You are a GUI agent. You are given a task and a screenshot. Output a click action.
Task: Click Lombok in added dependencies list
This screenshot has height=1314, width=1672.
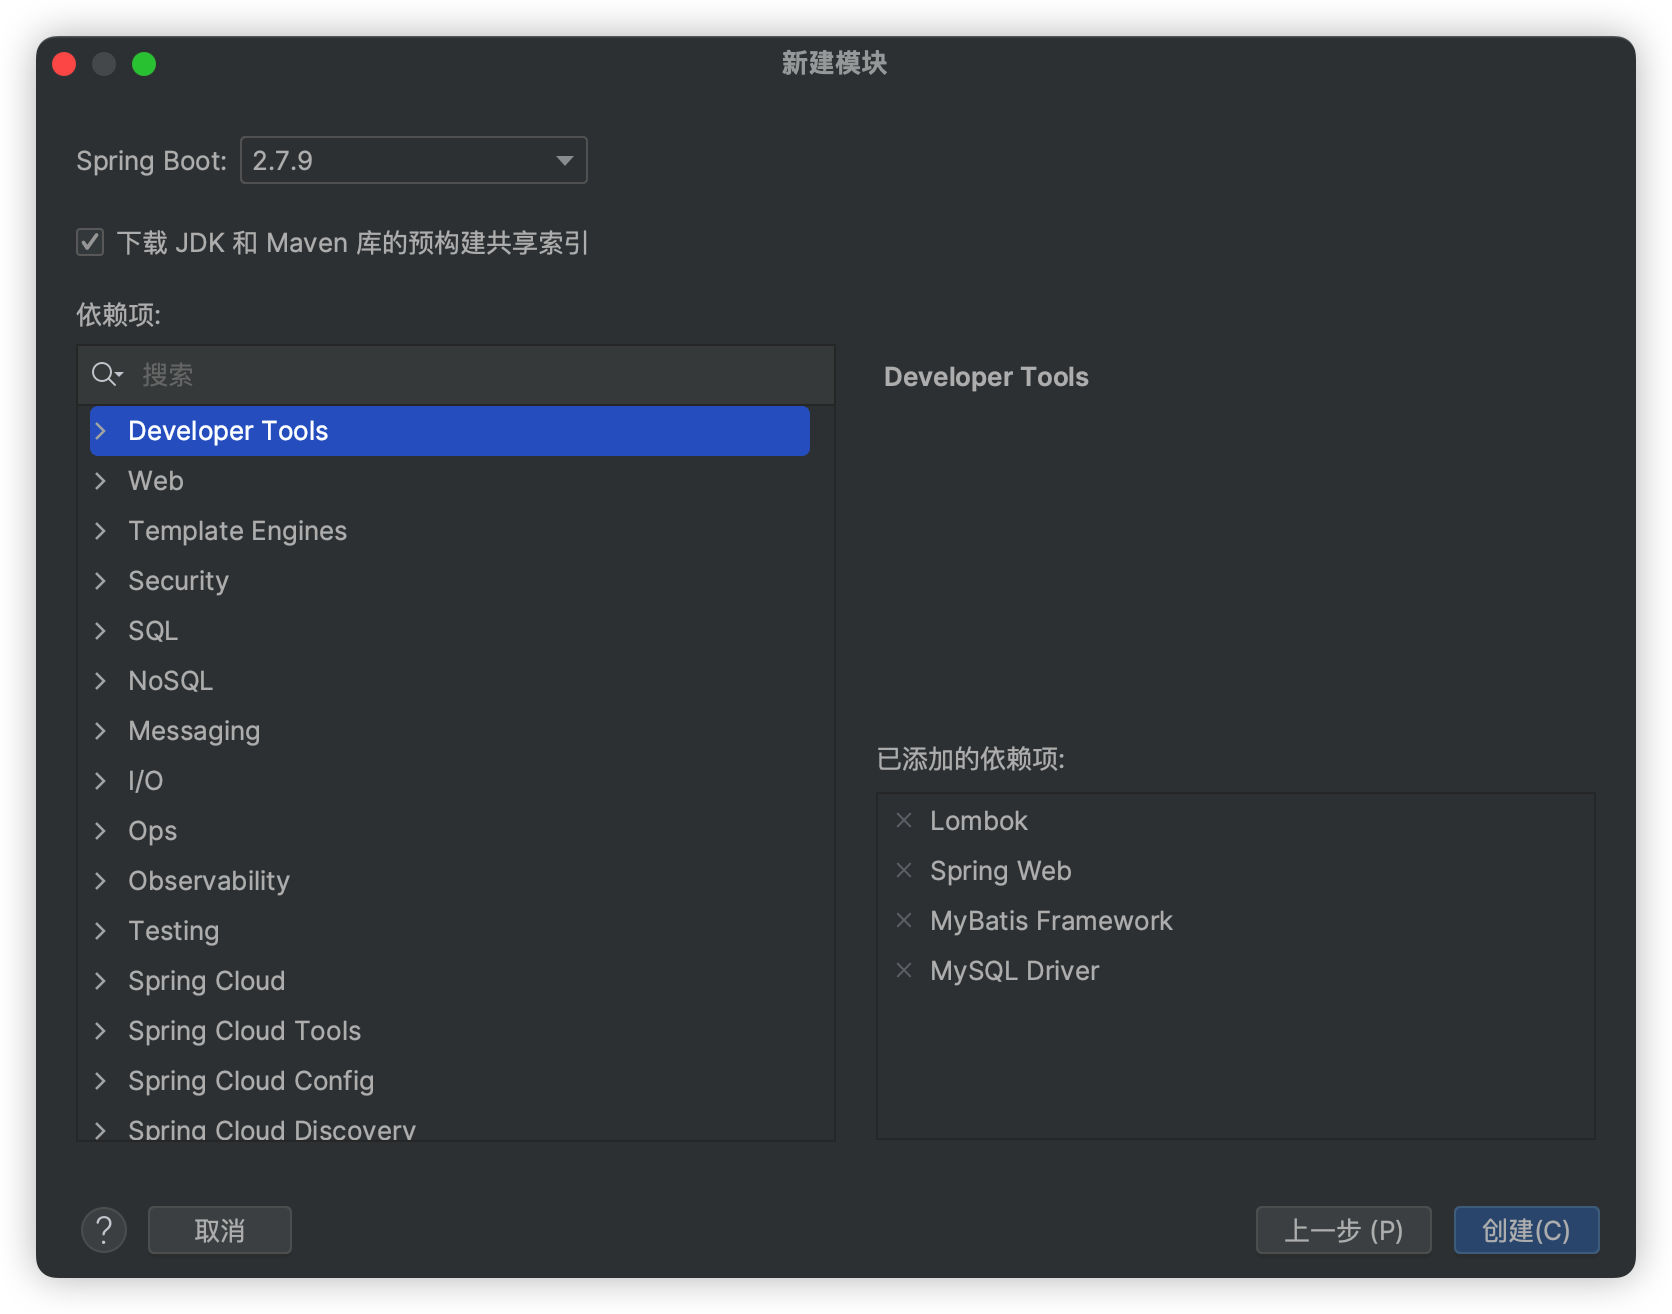[979, 821]
